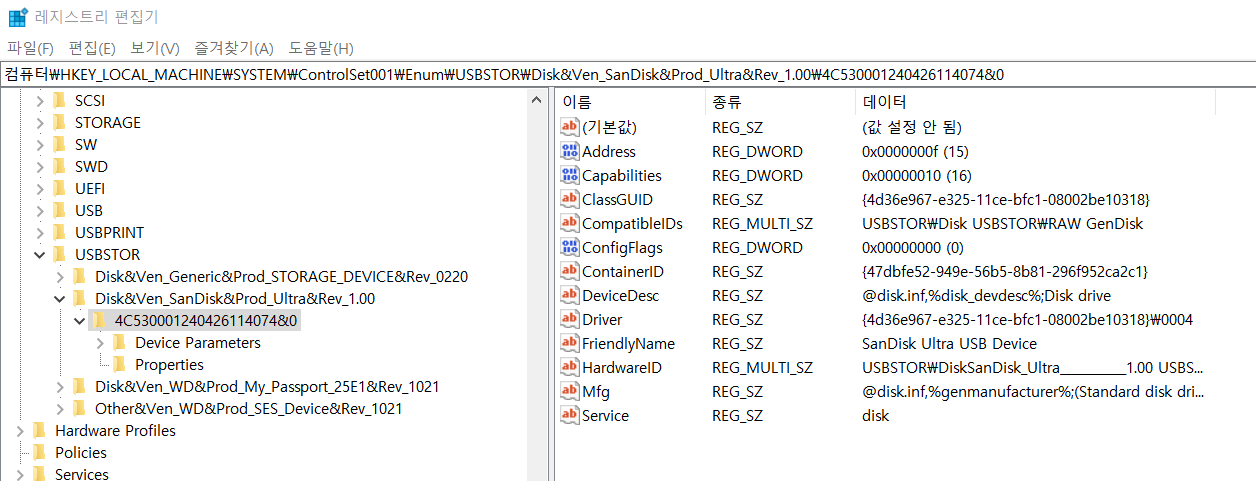Select the Hardware Profiles tree key
The width and height of the screenshot is (1256, 481).
click(115, 431)
